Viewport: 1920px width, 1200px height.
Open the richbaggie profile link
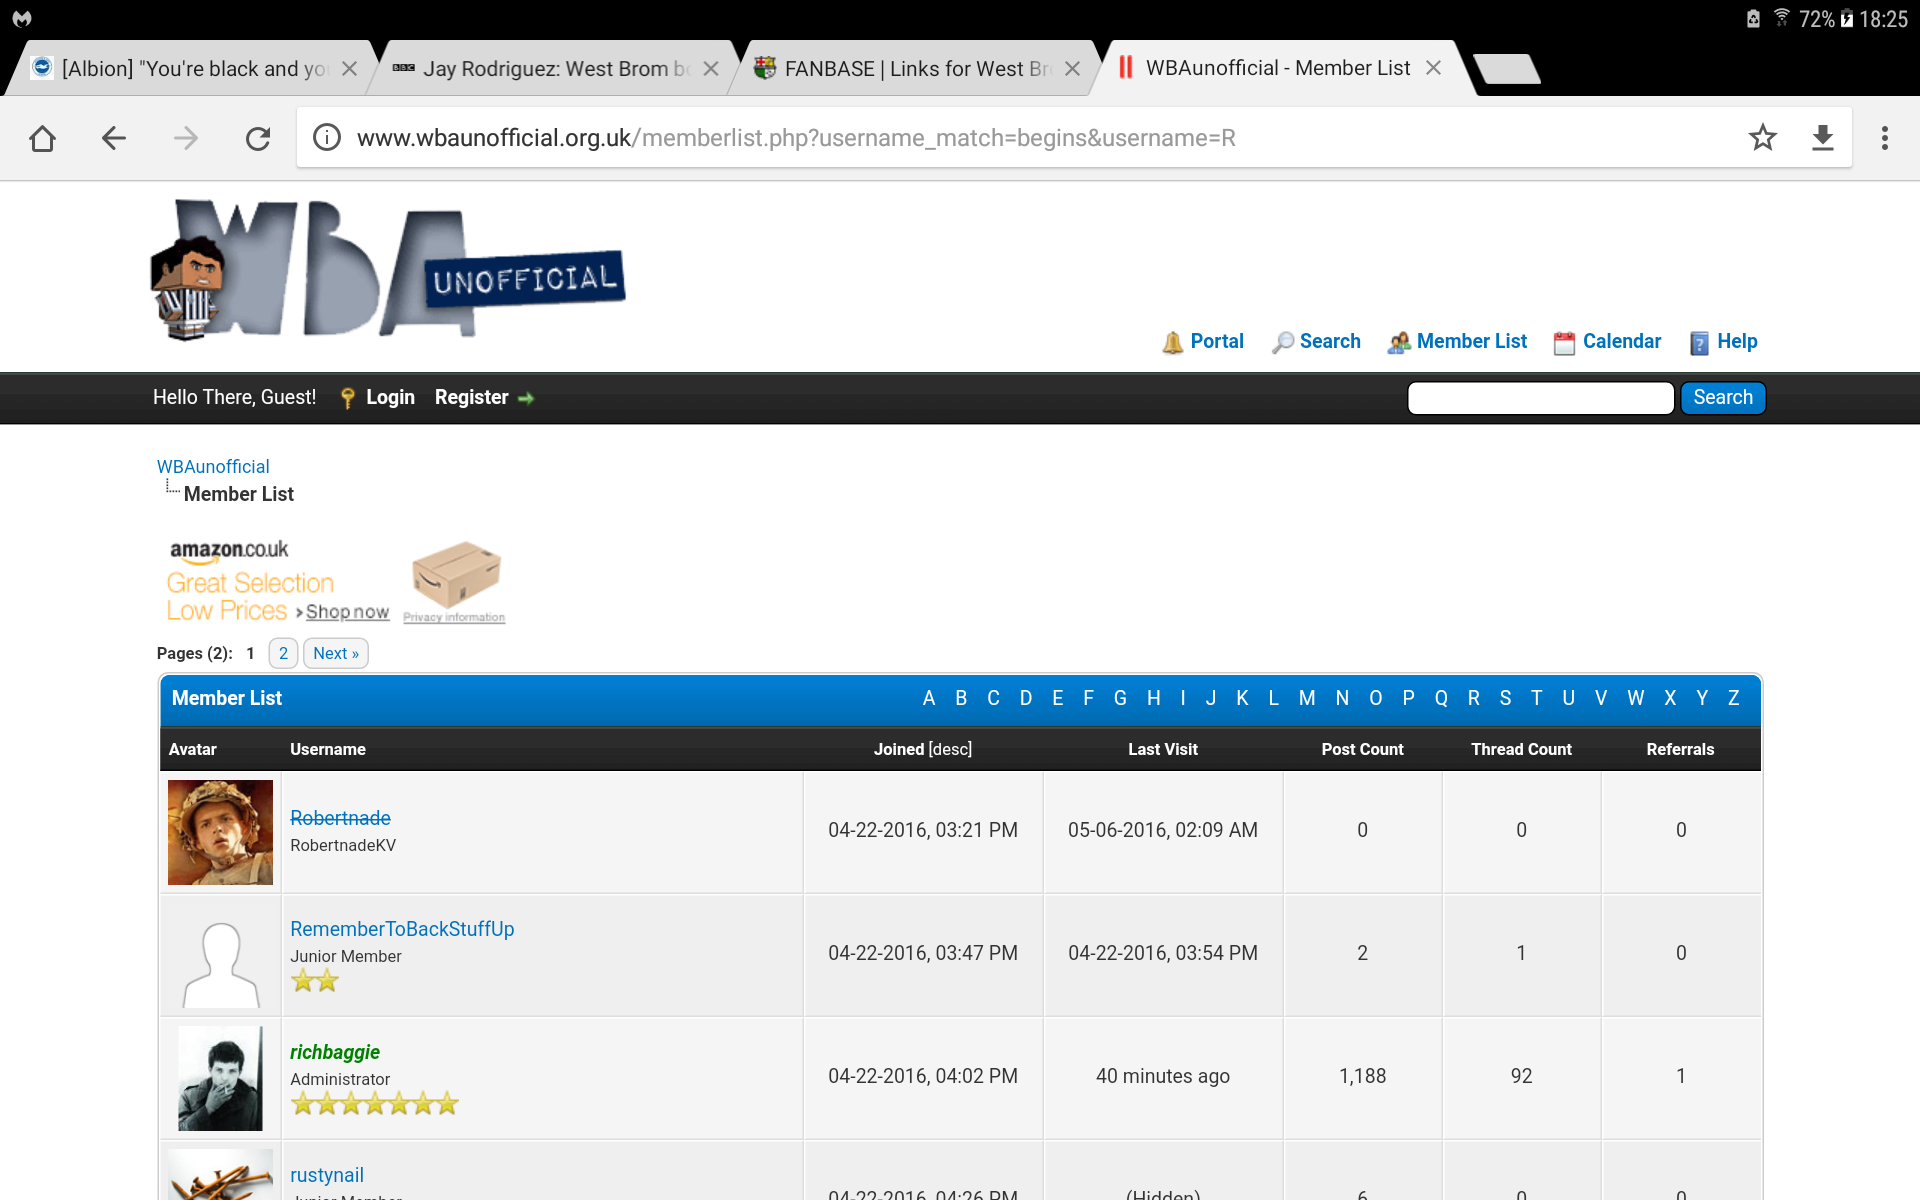tap(335, 1052)
